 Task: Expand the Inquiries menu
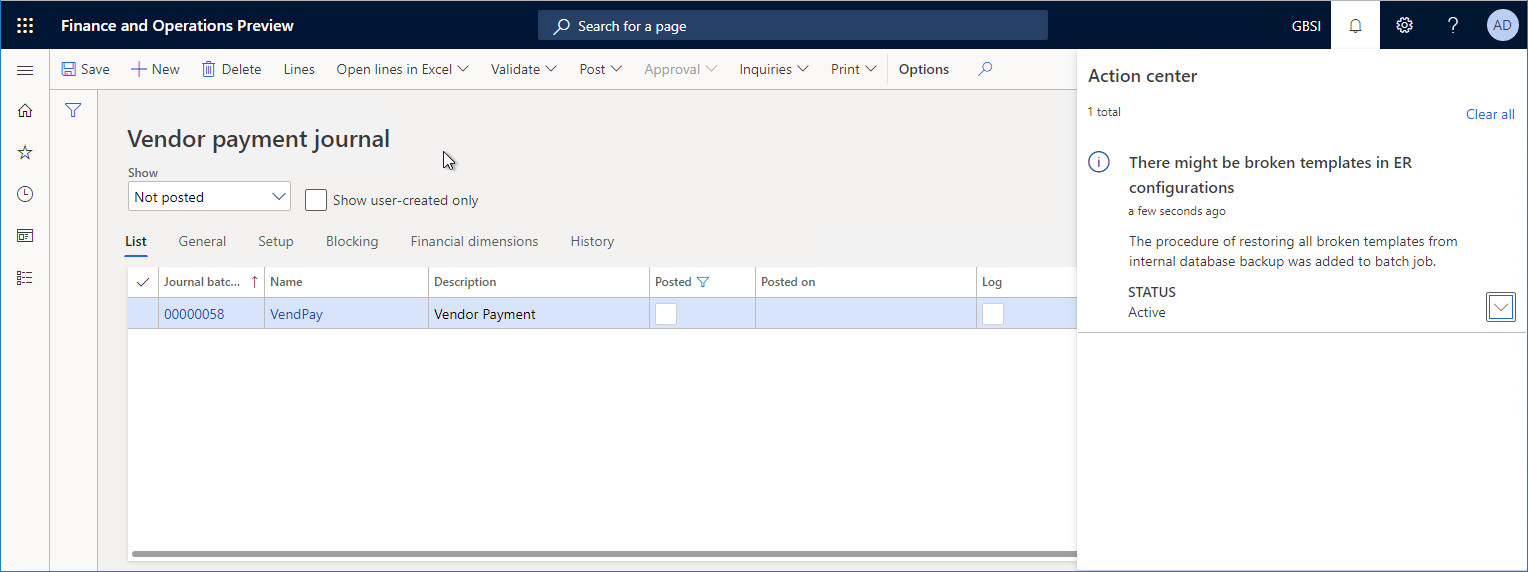[x=773, y=69]
